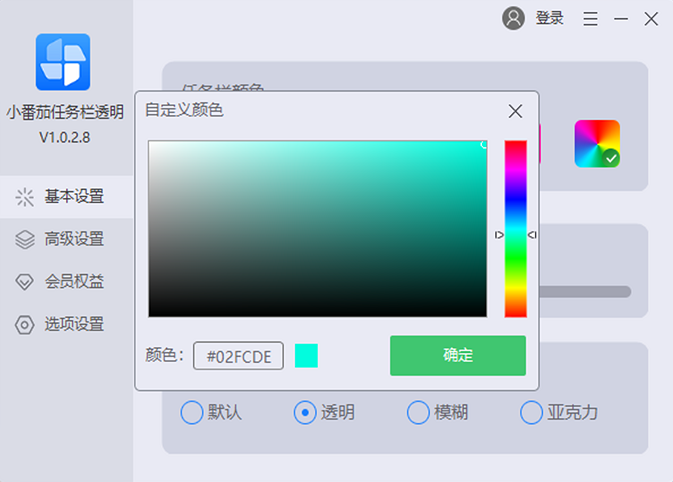
Task: Select the 模糊 radio option
Action: pyautogui.click(x=418, y=412)
